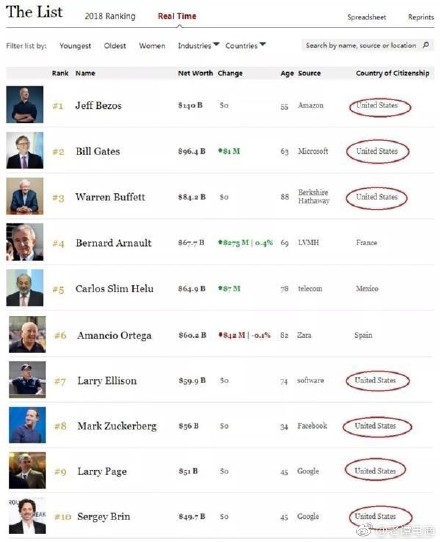The width and height of the screenshot is (440, 542).
Task: Open the Reprints link
Action: tap(421, 17)
